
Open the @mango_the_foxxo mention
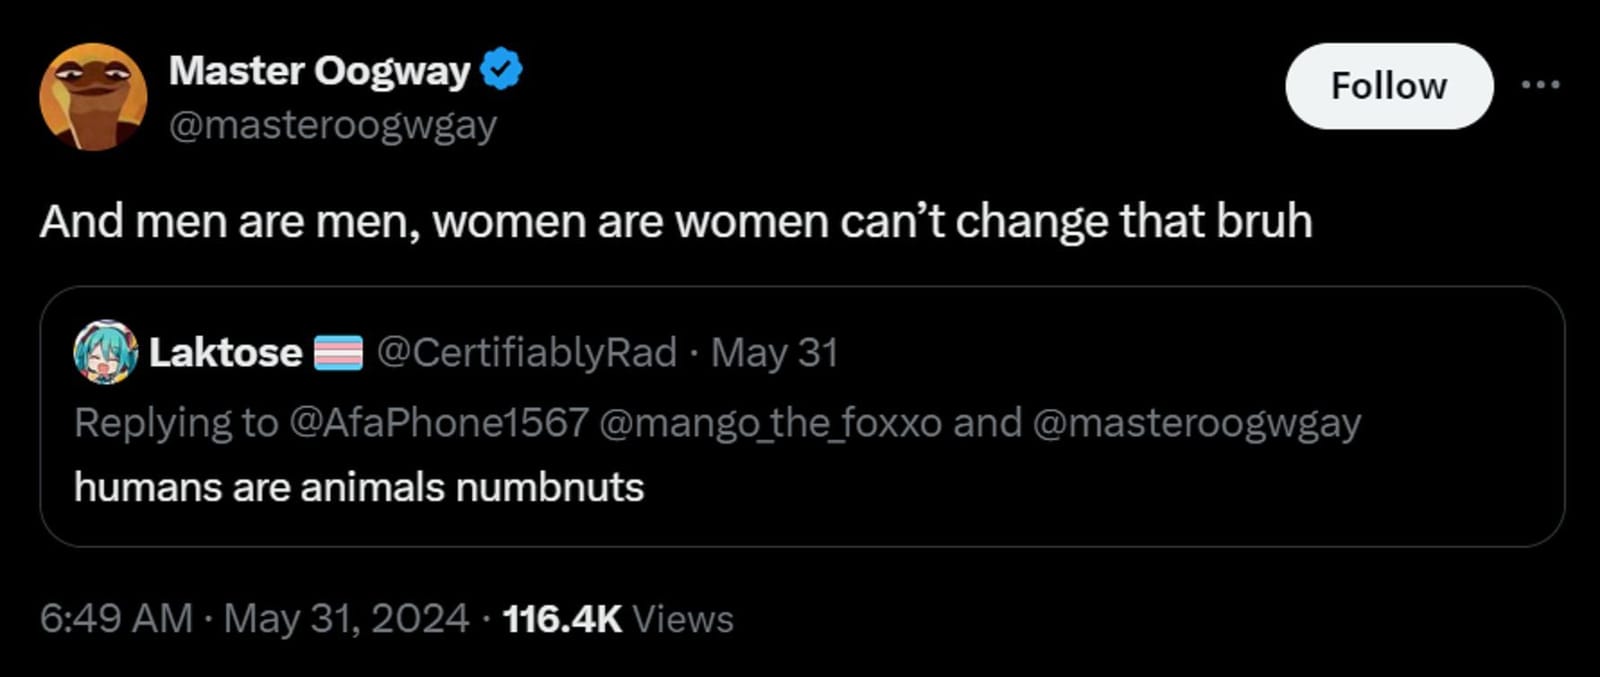tap(770, 422)
